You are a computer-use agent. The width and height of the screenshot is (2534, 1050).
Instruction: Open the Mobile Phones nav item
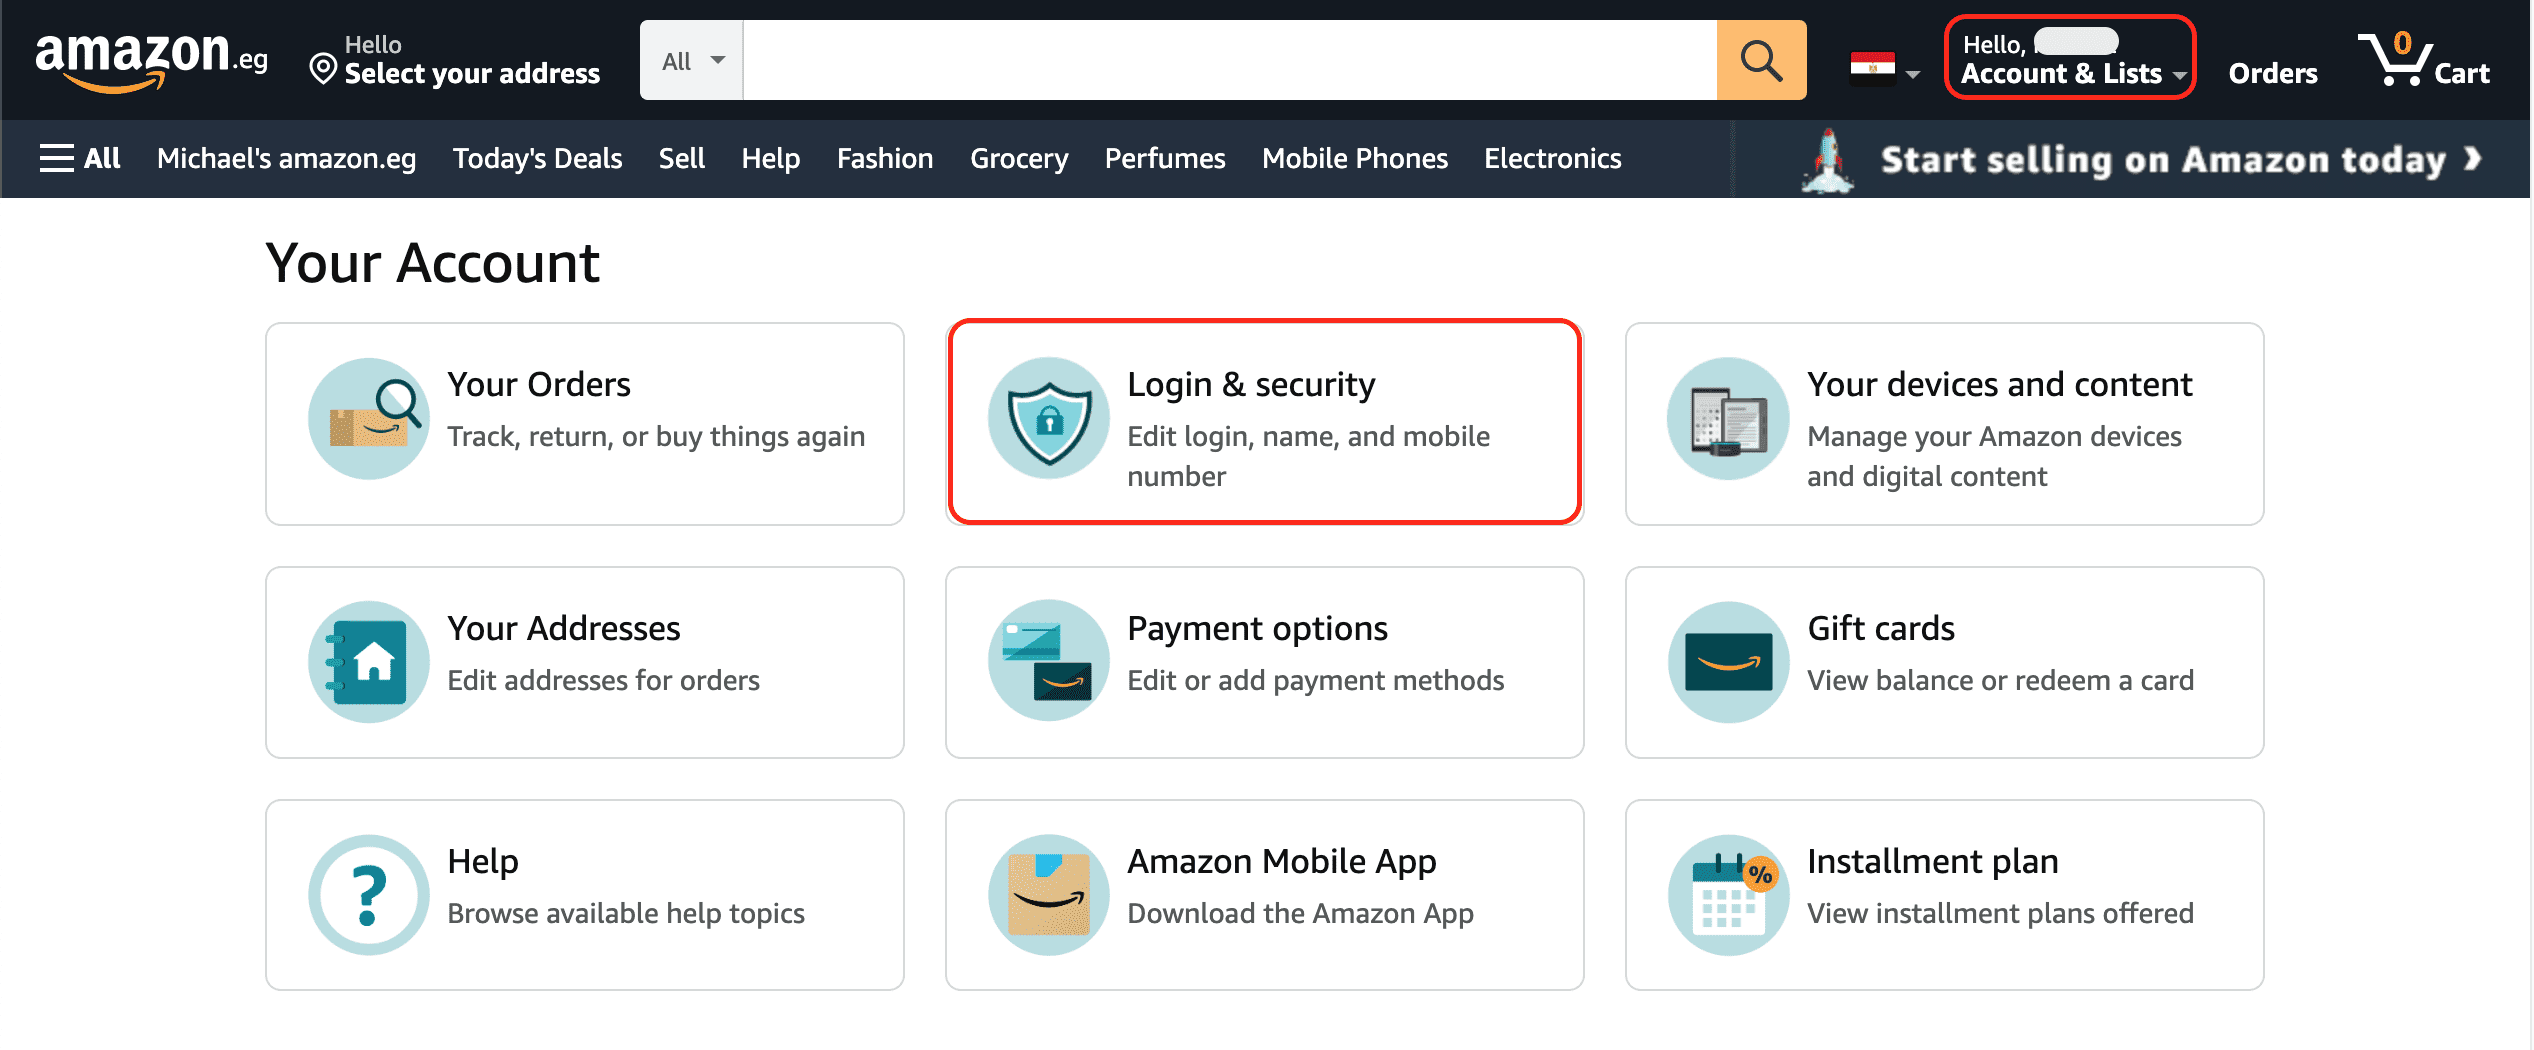click(x=1354, y=158)
